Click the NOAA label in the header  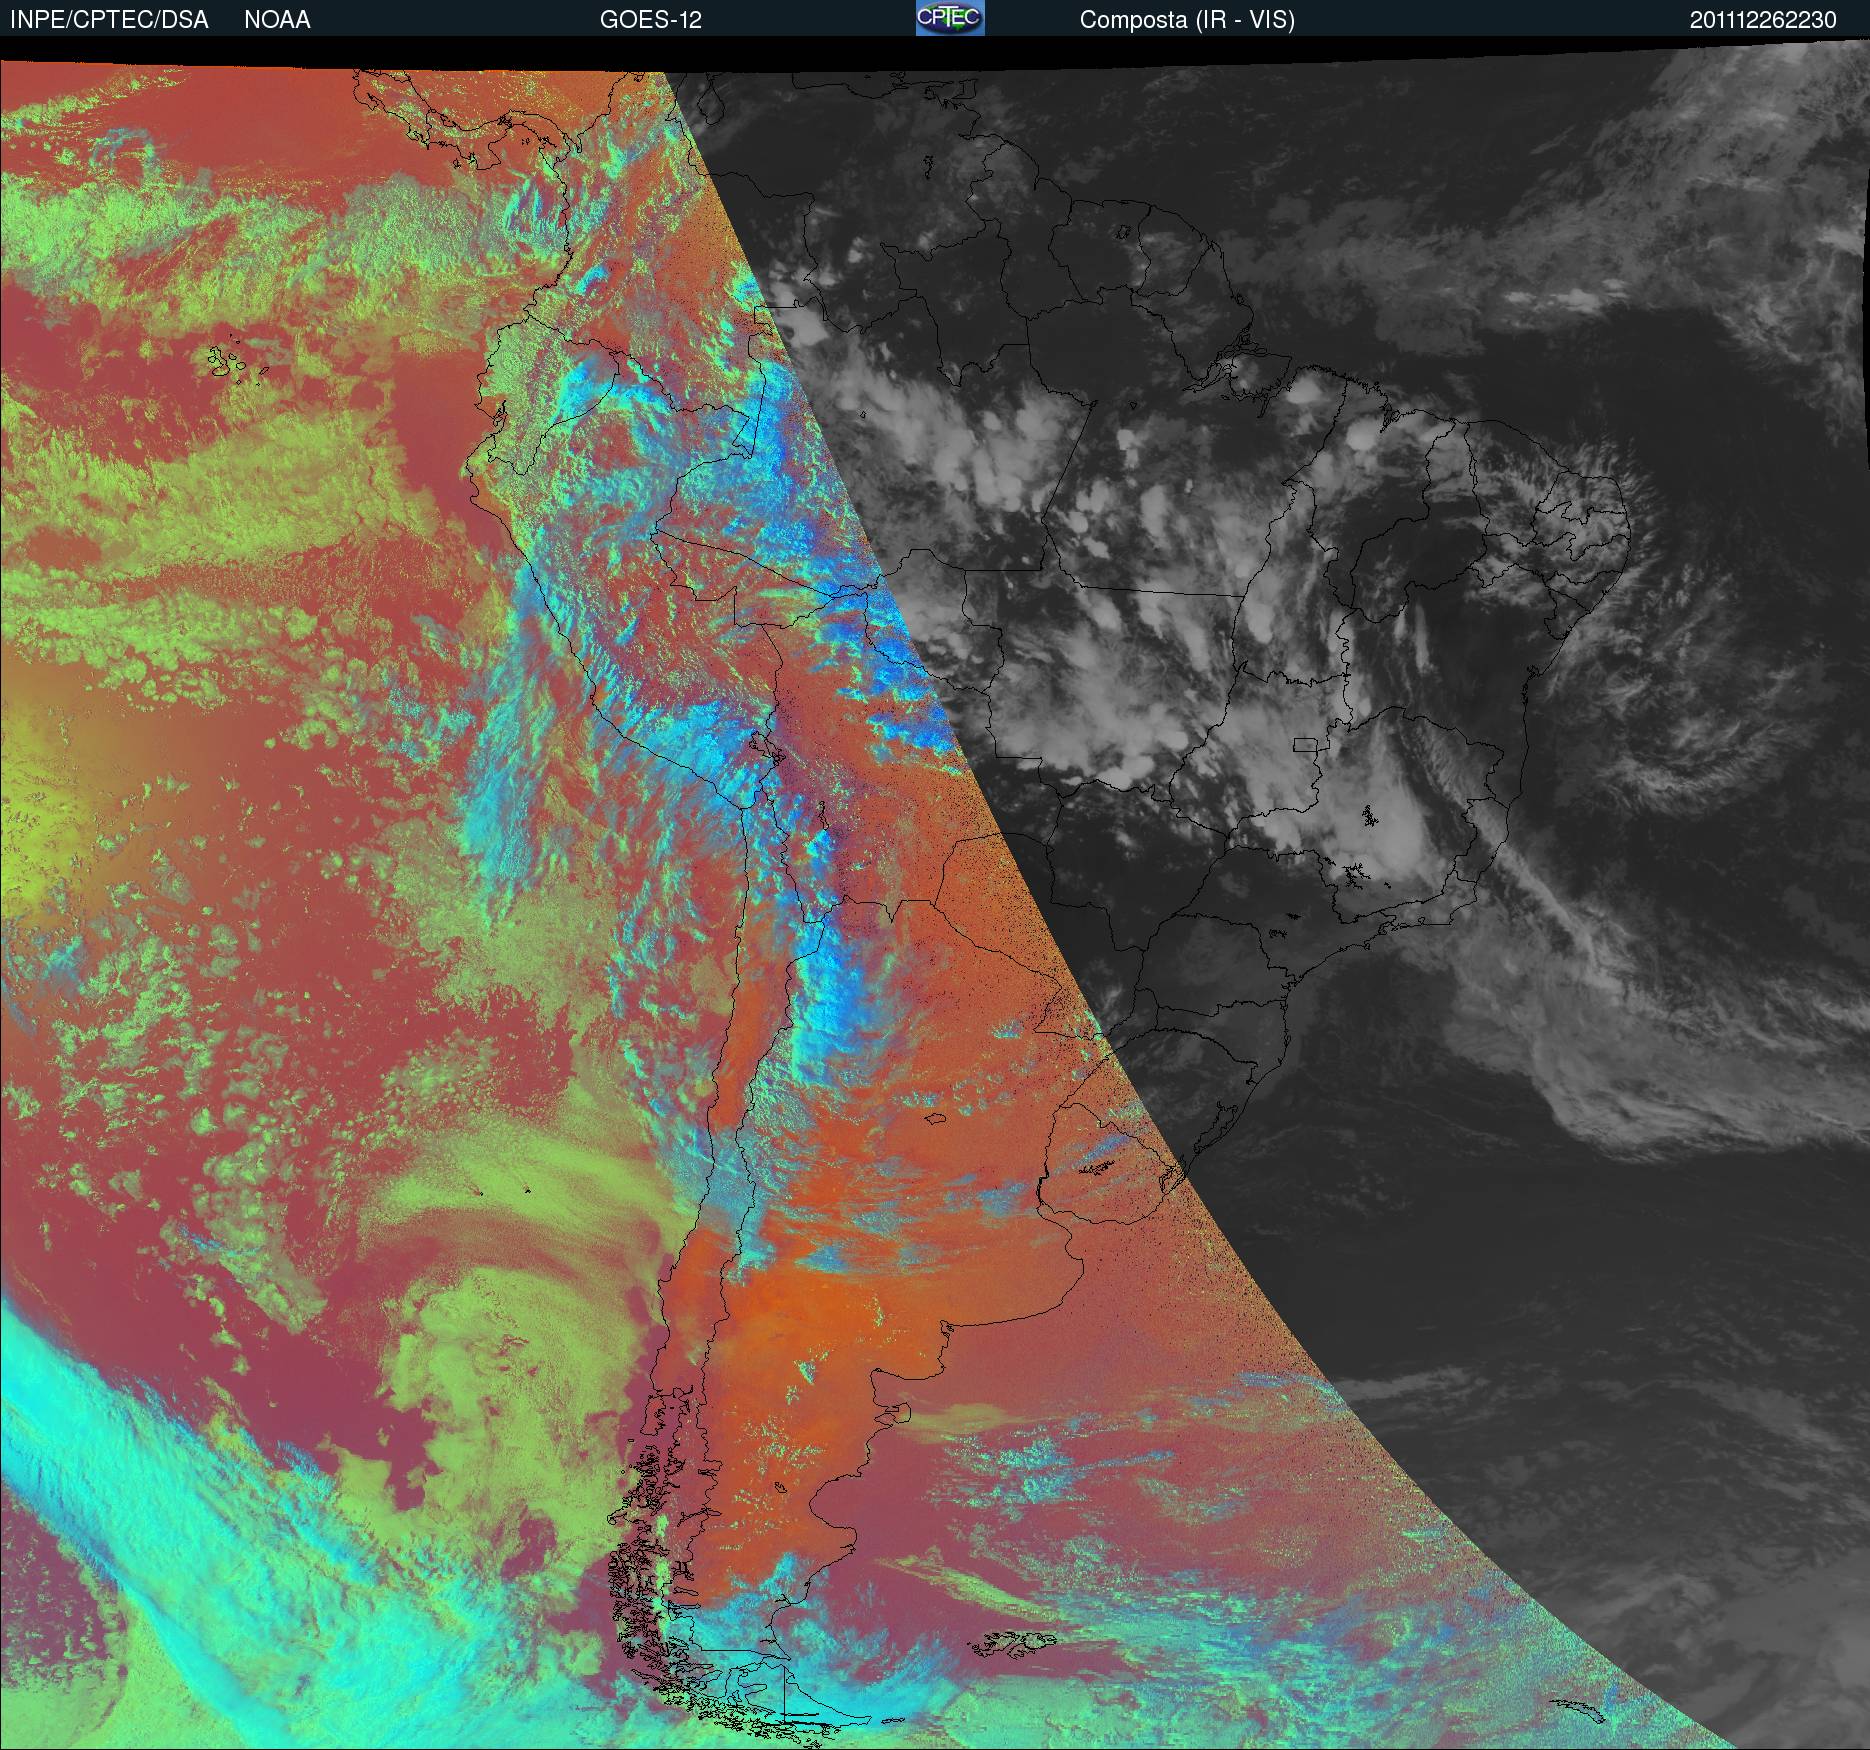[x=277, y=20]
